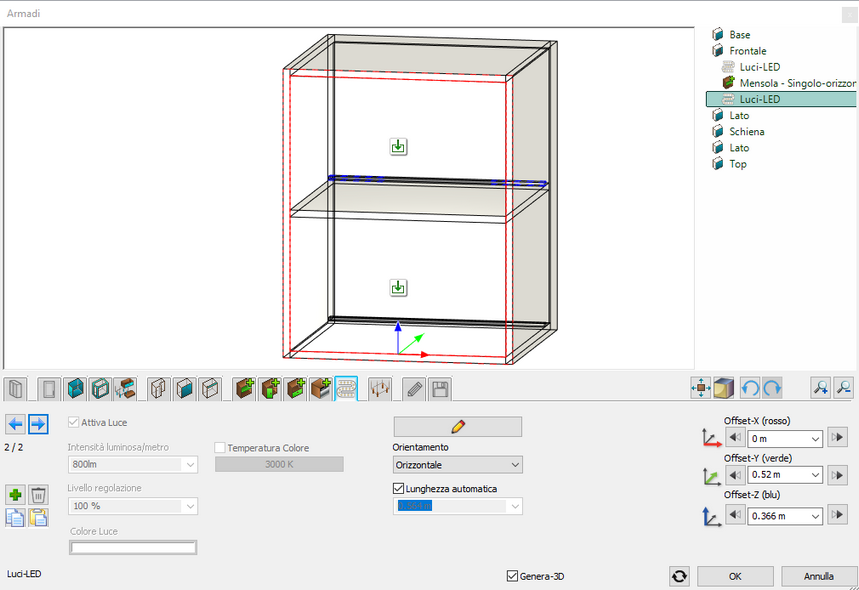Click the Annulla button
The width and height of the screenshot is (859, 590).
(x=818, y=576)
